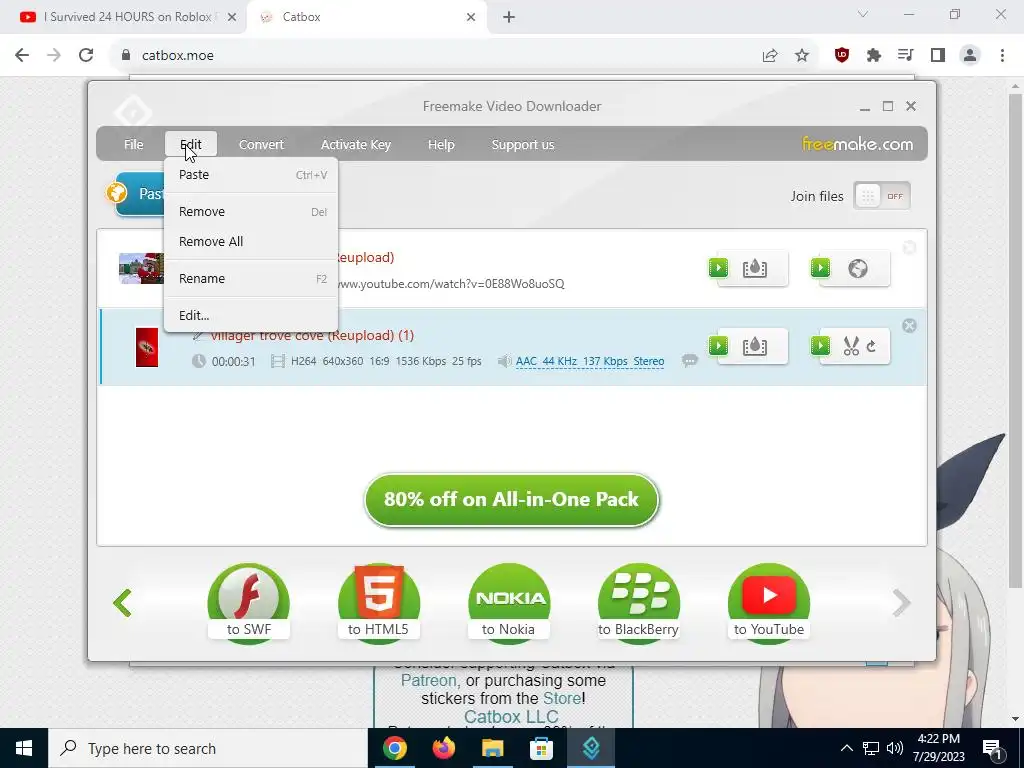Click the subtitles speech bubble icon
The height and width of the screenshot is (768, 1024).
(x=690, y=360)
